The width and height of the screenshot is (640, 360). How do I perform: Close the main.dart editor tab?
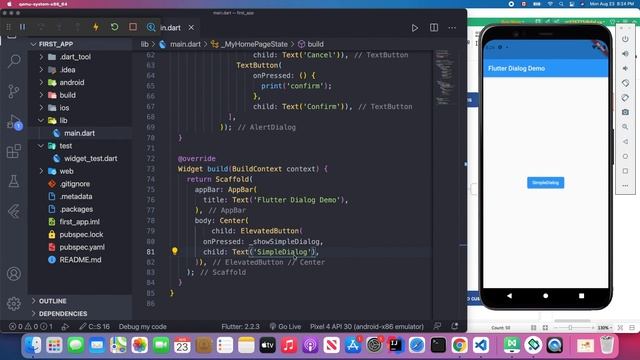pos(191,27)
